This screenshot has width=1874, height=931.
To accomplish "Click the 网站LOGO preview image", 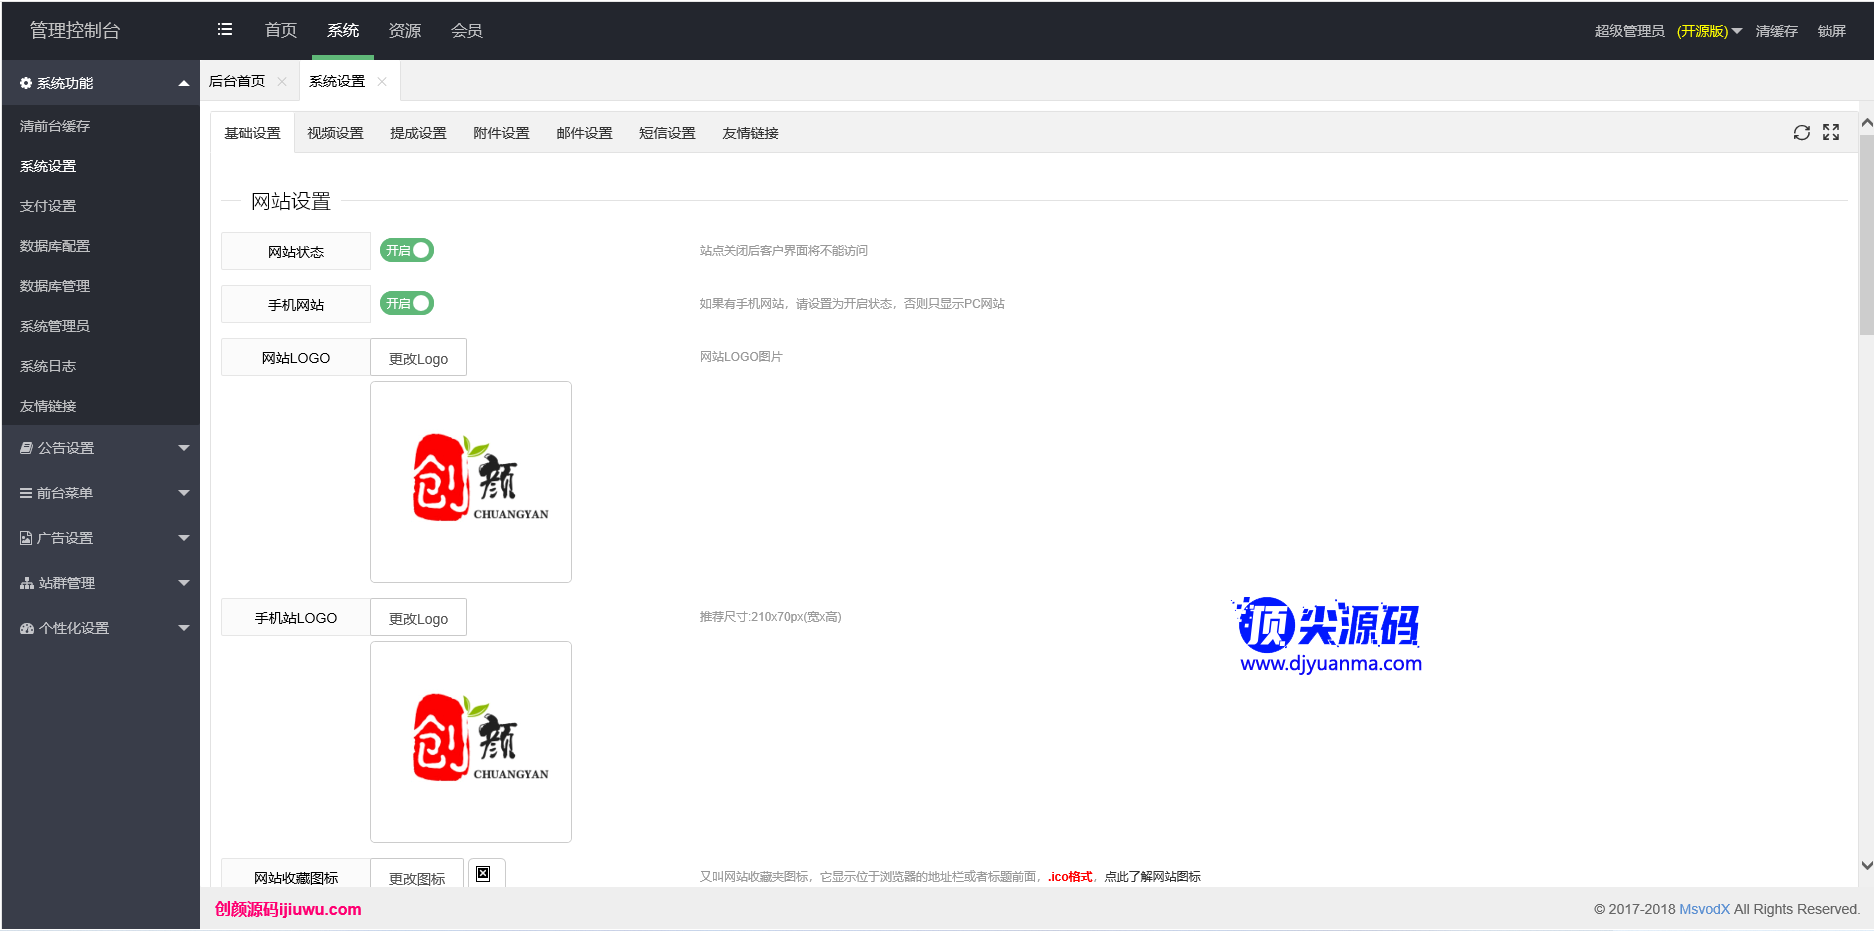I will [471, 482].
